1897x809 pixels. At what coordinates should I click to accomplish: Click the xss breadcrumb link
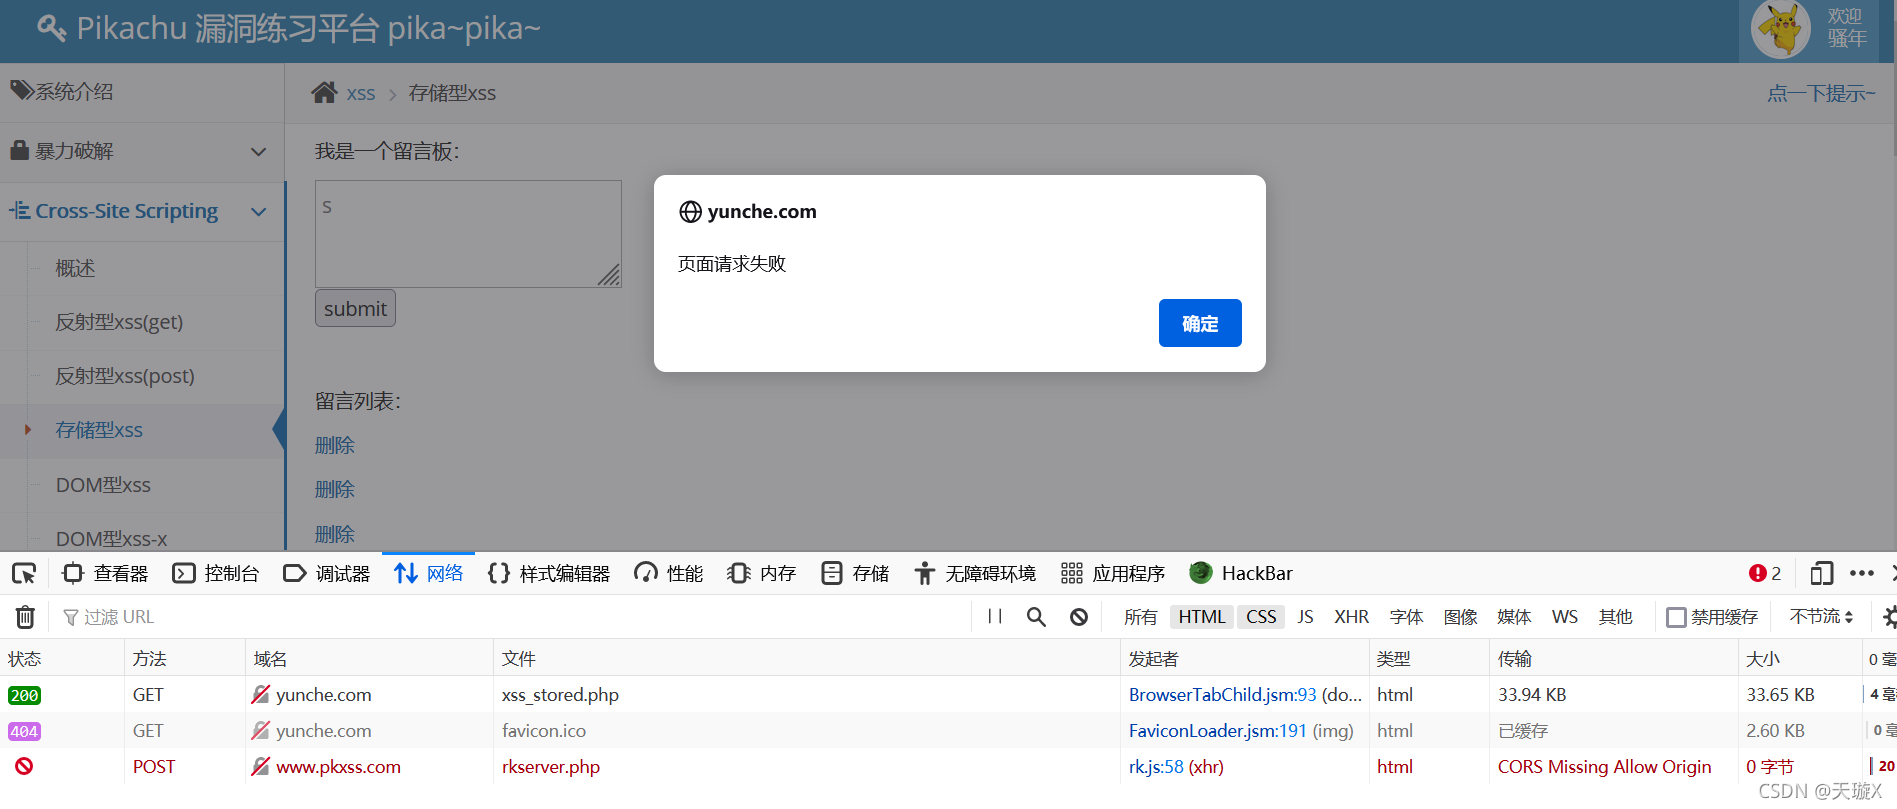click(361, 93)
